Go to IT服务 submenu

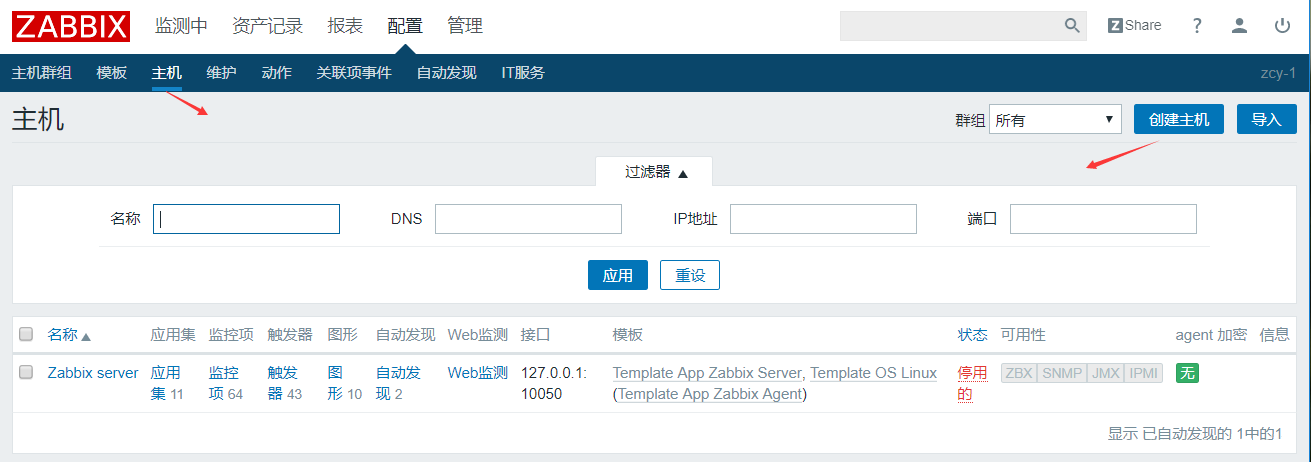click(523, 73)
